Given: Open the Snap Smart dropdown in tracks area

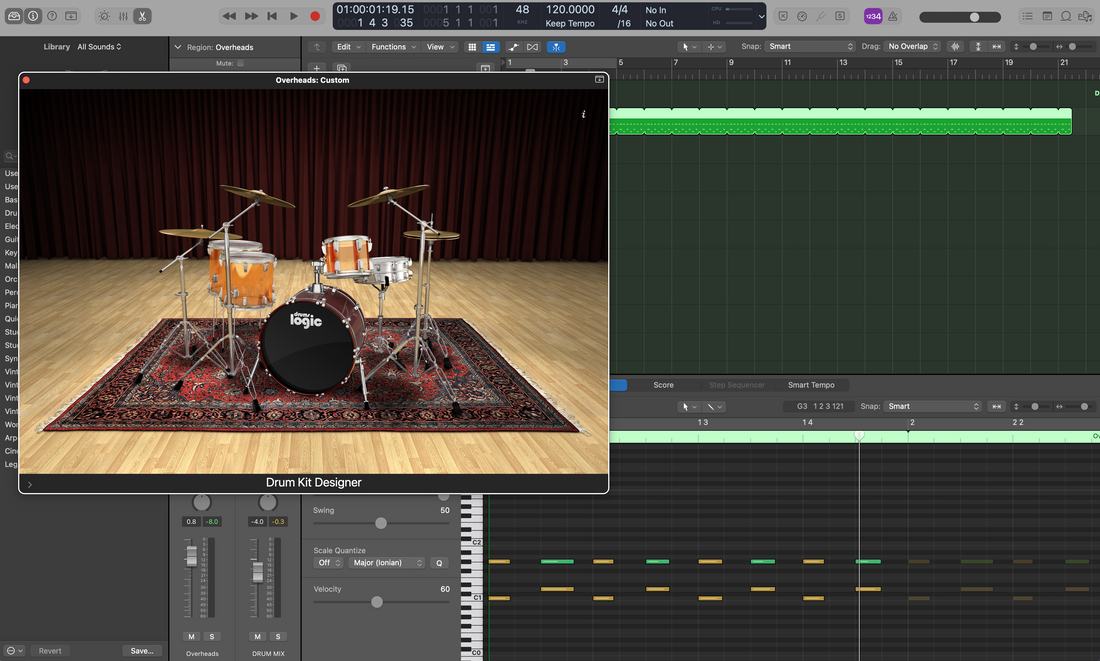Looking at the screenshot, I should 810,47.
